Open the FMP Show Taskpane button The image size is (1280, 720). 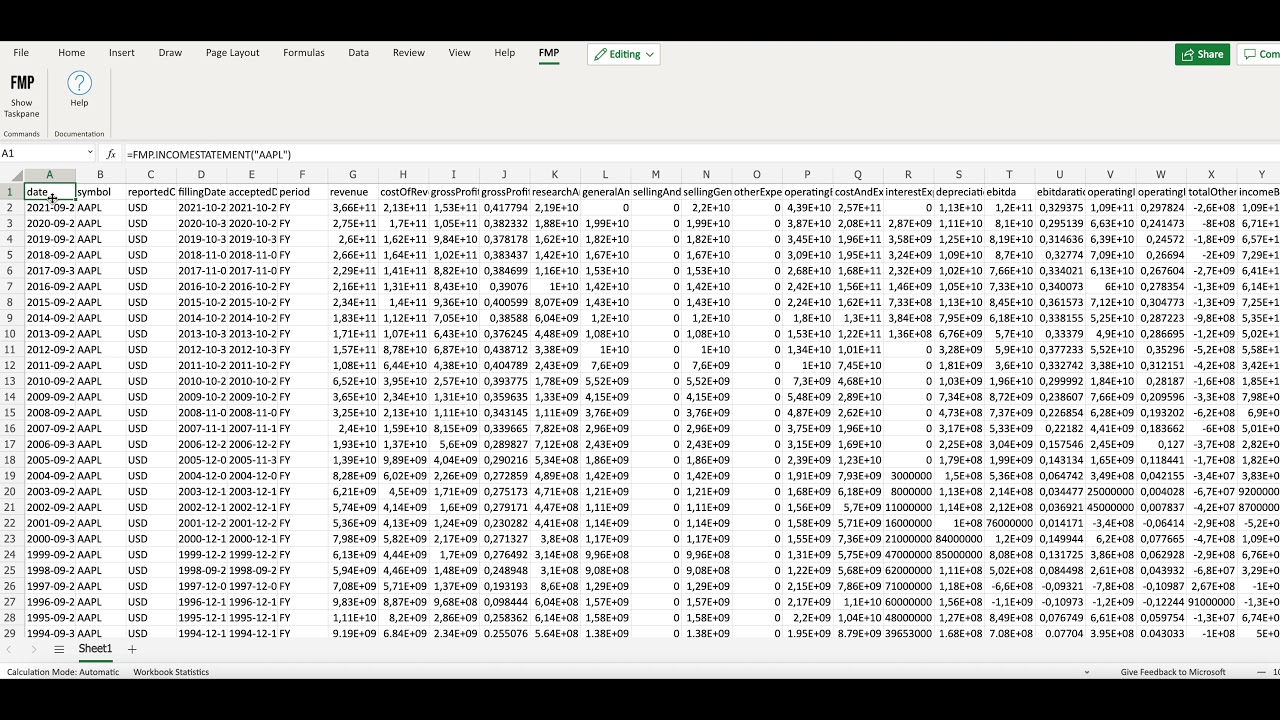click(22, 95)
